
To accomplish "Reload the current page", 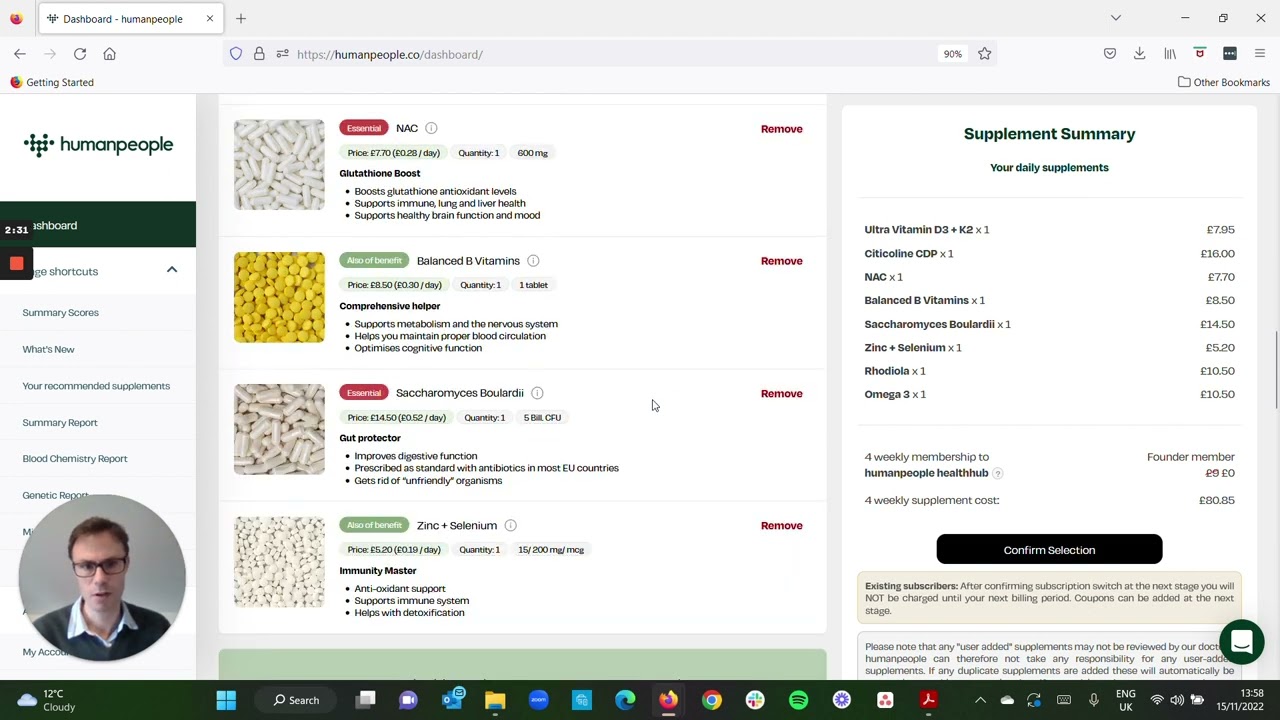I will click(80, 54).
